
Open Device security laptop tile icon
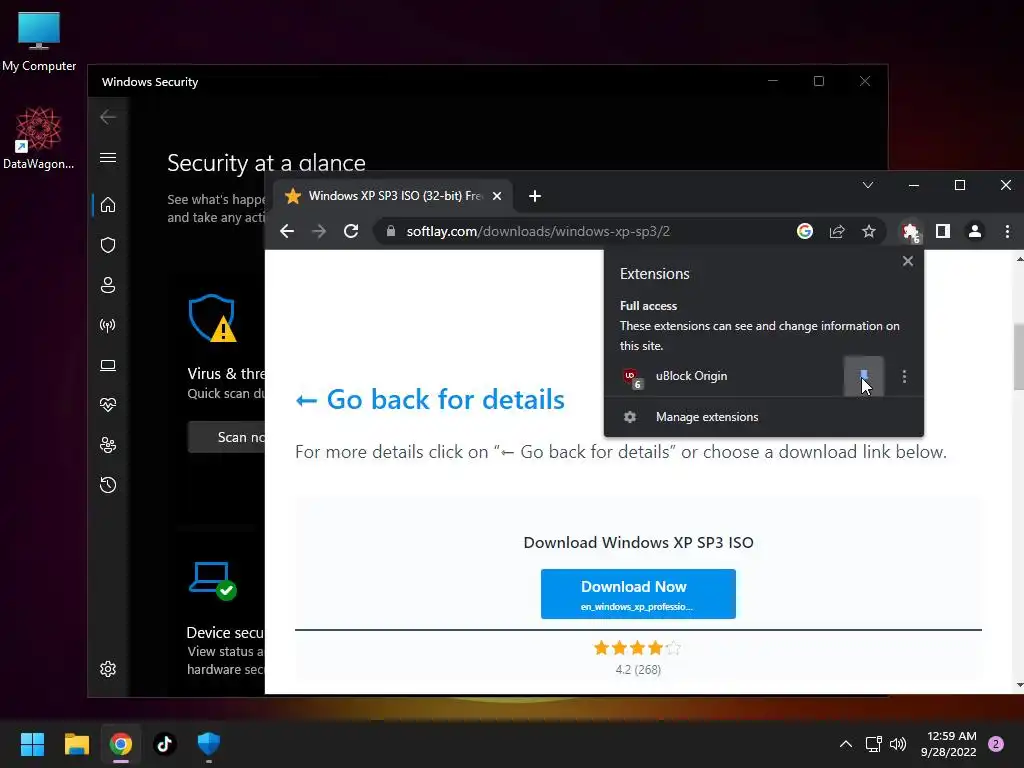pyautogui.click(x=213, y=581)
